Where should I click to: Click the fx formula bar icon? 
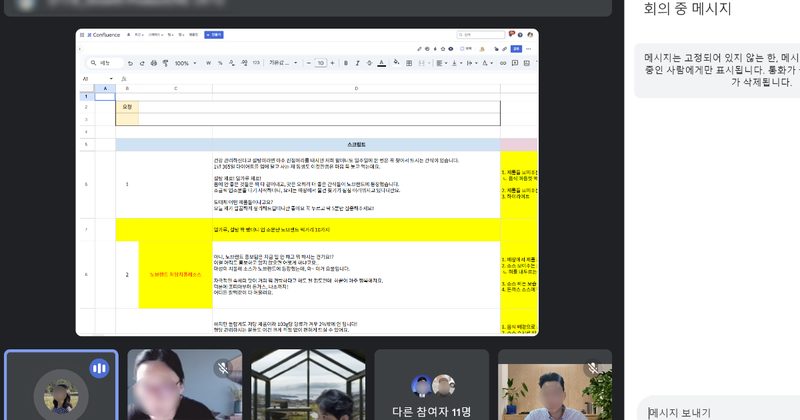click(124, 79)
